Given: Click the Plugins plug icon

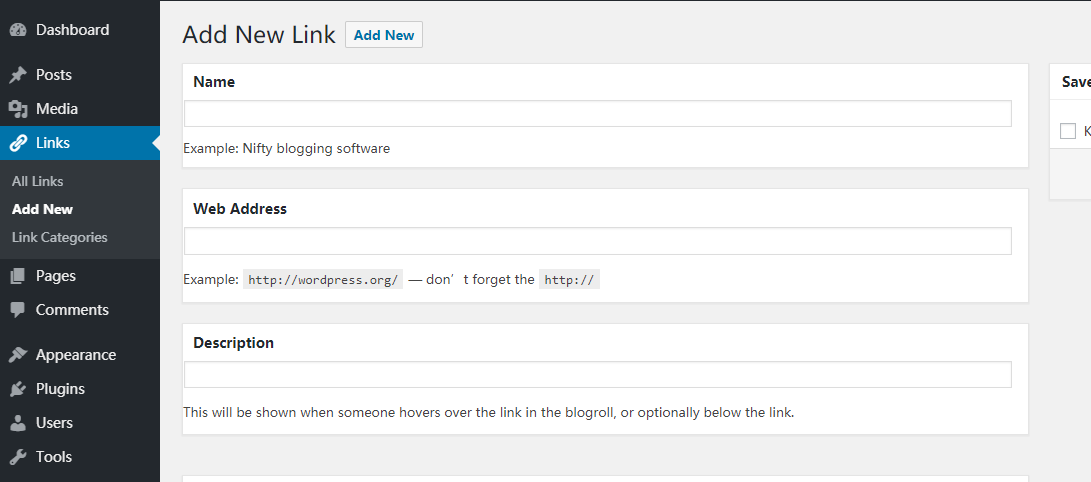Looking at the screenshot, I should [18, 389].
